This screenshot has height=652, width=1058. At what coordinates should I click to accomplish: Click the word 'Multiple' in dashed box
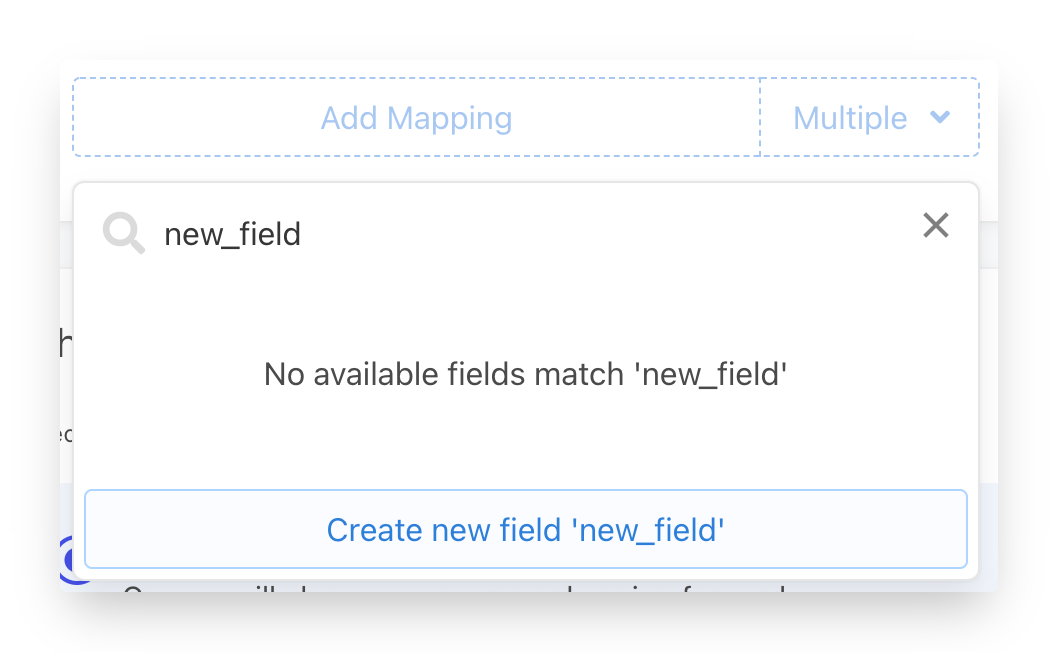point(849,118)
